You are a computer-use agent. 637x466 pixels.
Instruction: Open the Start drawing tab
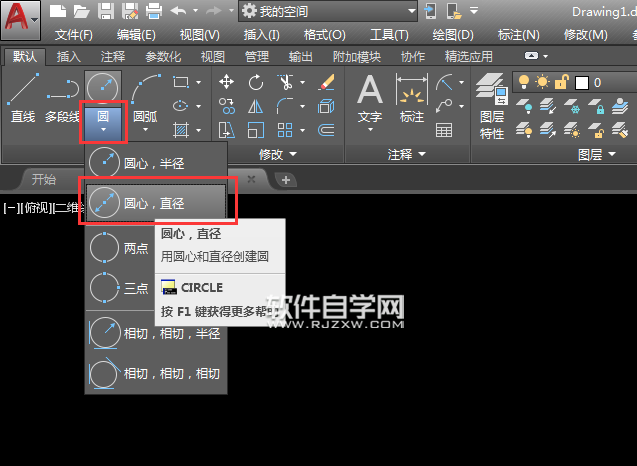point(44,179)
